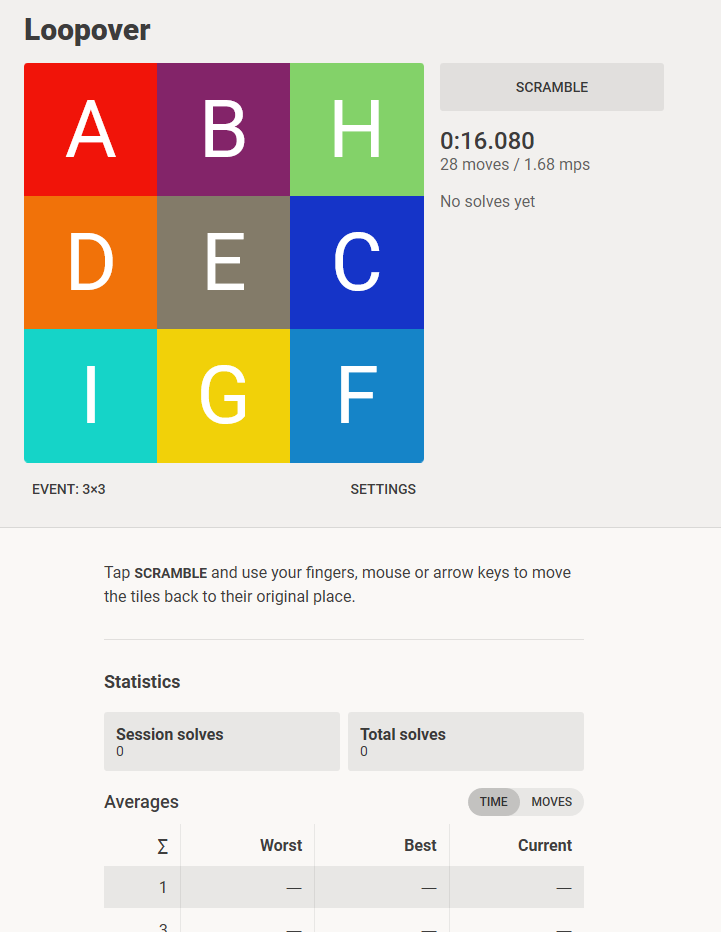
Task: Click the red A tile
Action: [x=90, y=130]
